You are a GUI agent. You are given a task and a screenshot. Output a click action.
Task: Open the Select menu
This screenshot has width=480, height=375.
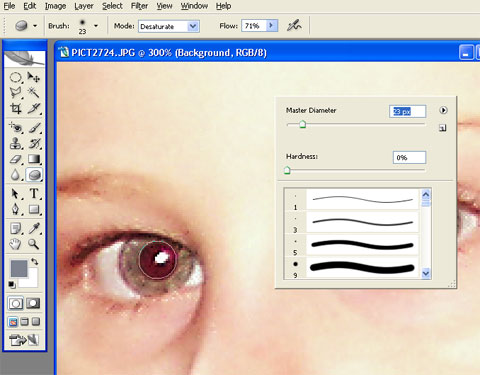coord(112,6)
